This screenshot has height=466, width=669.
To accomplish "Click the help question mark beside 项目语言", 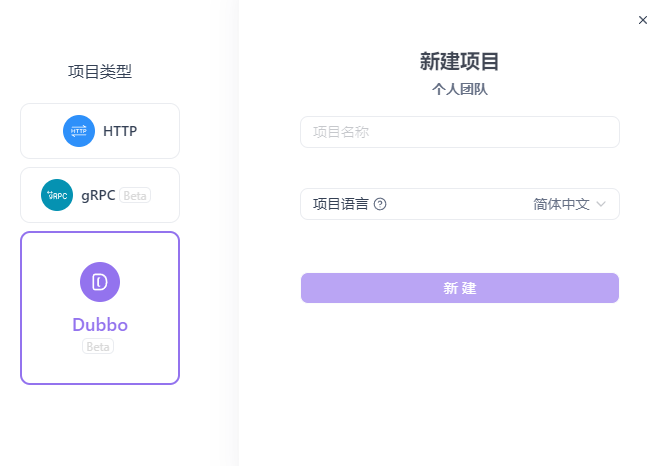I will pyautogui.click(x=380, y=204).
